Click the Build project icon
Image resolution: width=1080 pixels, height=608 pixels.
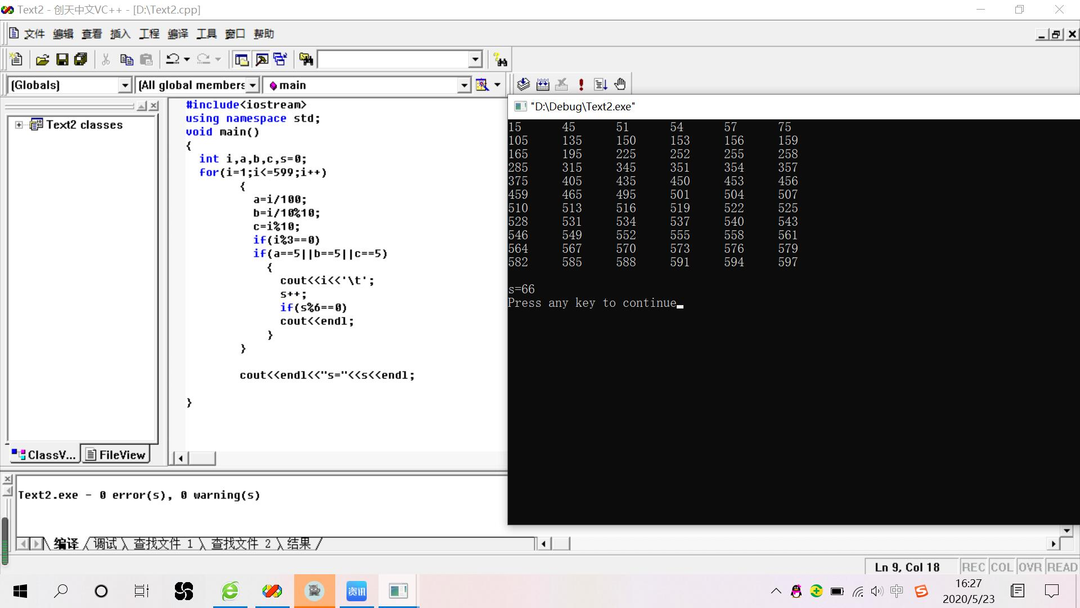(543, 85)
